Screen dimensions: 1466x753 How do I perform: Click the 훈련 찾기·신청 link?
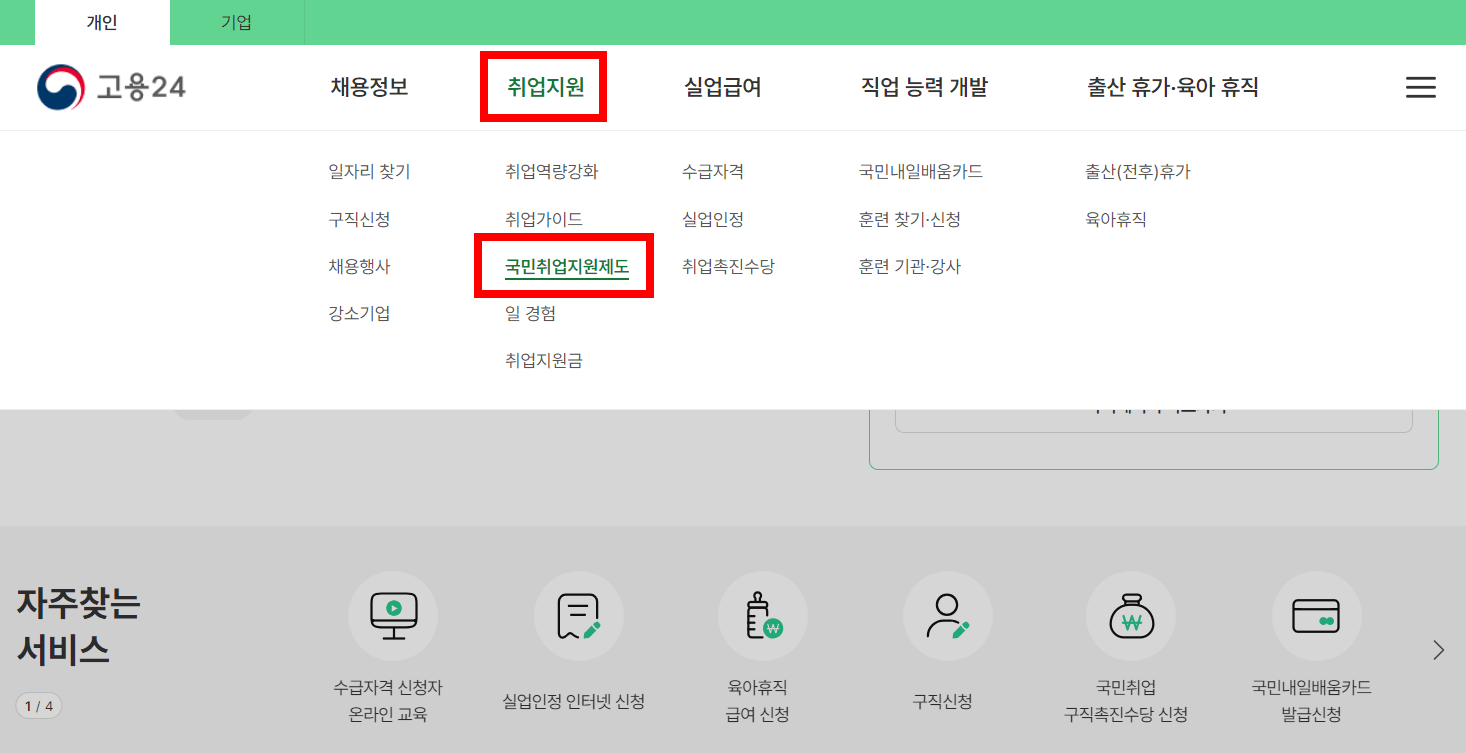coord(908,219)
